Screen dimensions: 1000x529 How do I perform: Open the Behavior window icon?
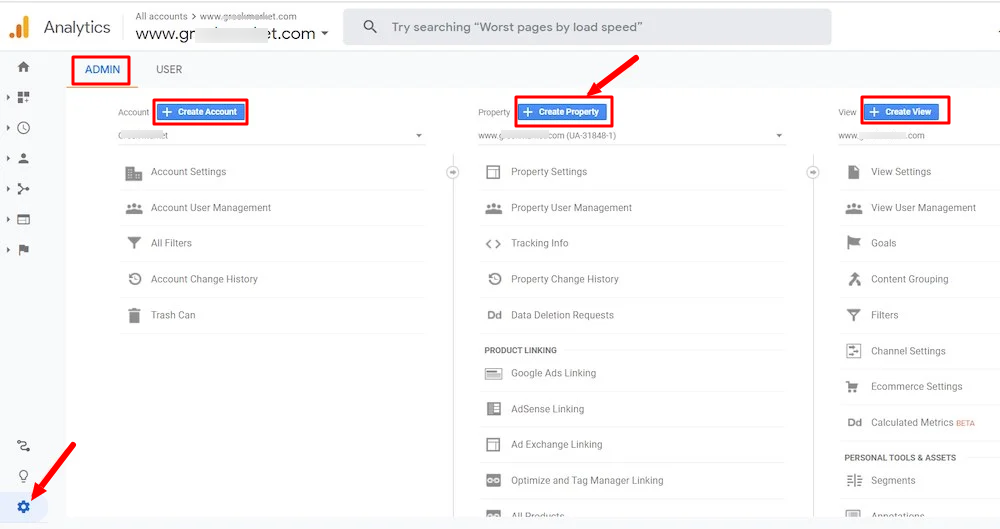[24, 220]
